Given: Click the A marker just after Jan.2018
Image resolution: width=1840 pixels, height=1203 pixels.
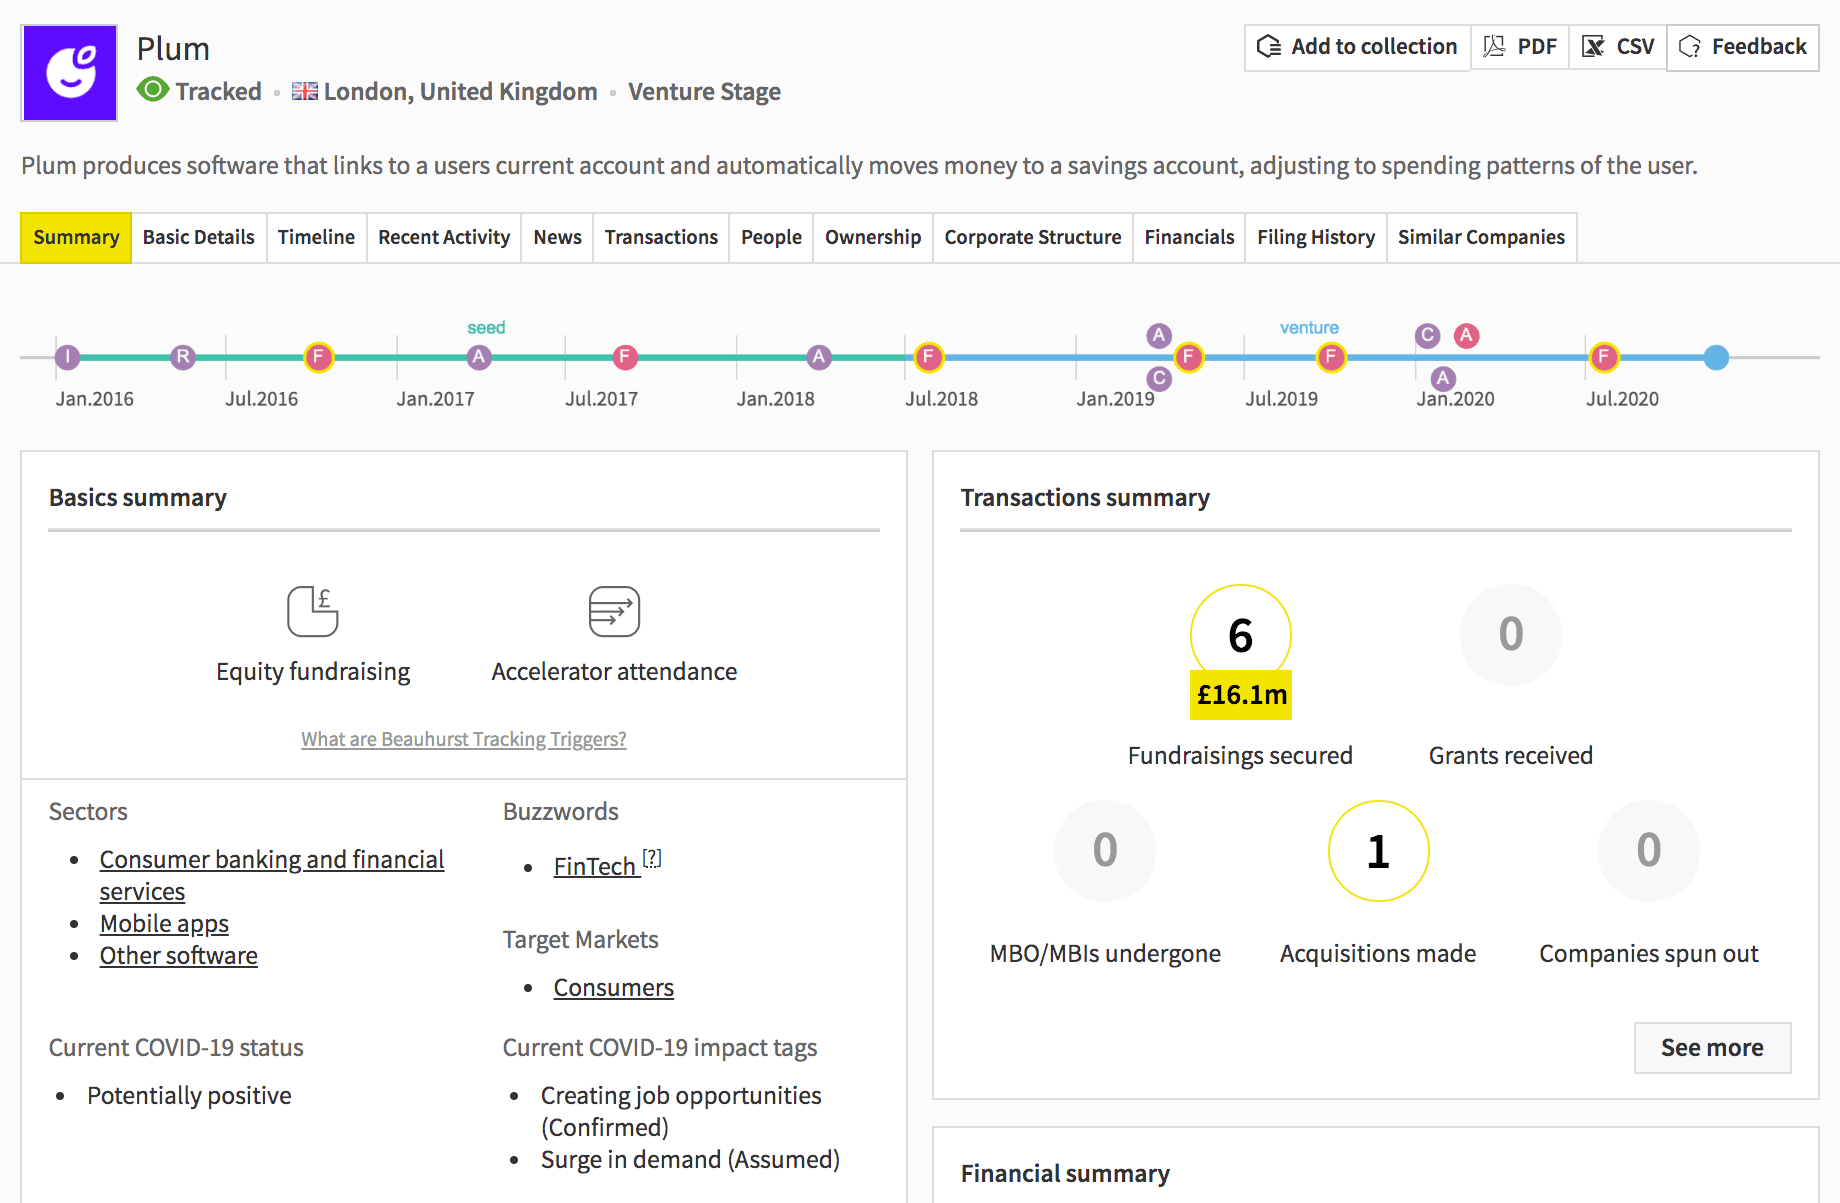Looking at the screenshot, I should (x=819, y=357).
